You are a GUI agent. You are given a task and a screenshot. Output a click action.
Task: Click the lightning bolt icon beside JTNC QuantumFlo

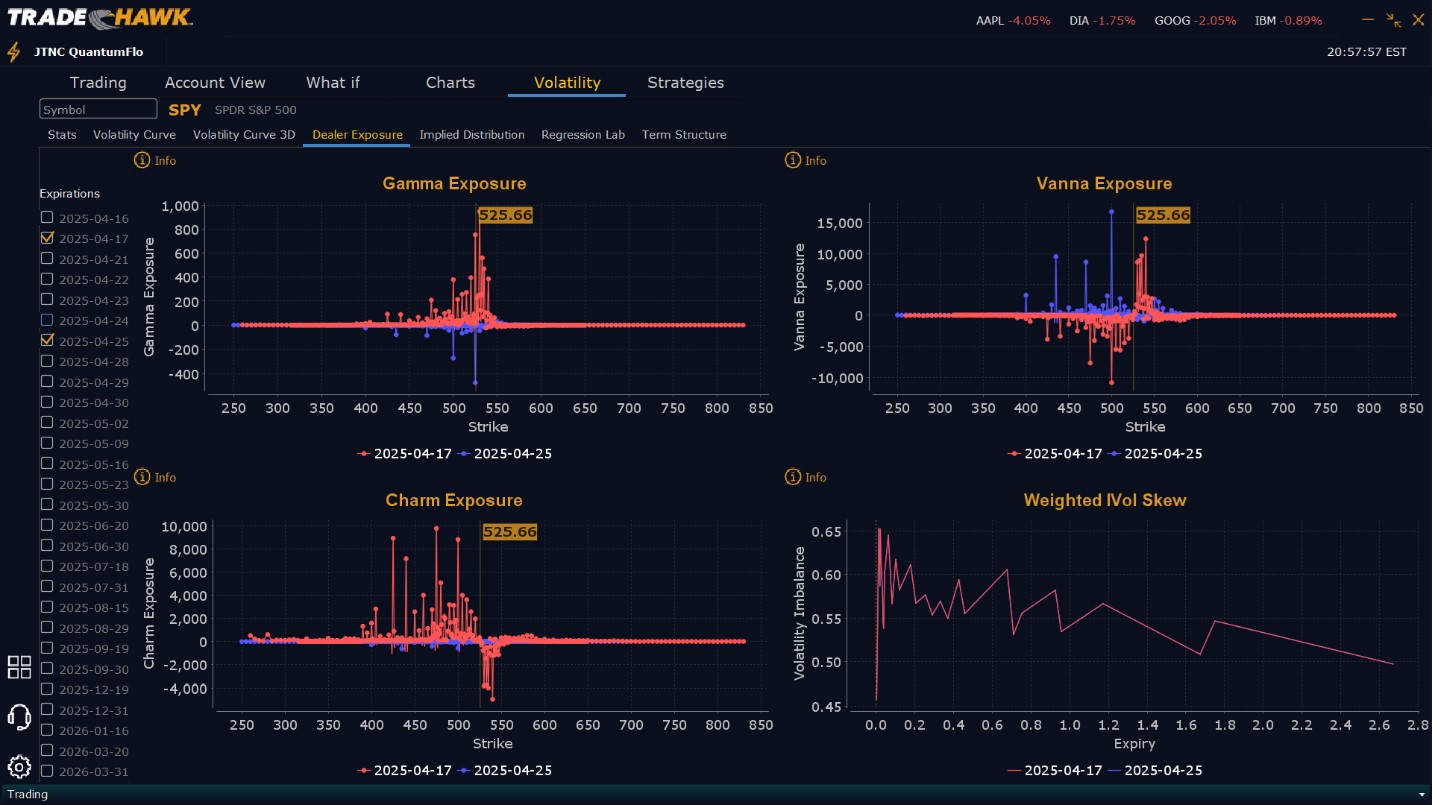[x=14, y=52]
